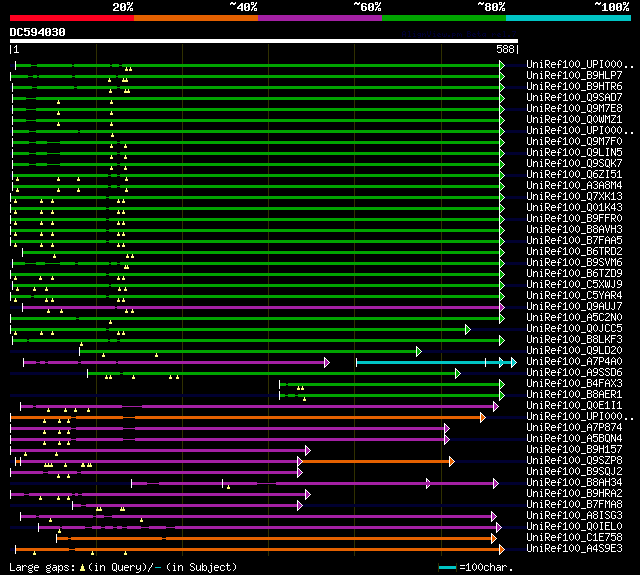640x575 pixels.
Task: Click the orange arrowhead ending A4S9E3's alignment
Action: point(502,550)
